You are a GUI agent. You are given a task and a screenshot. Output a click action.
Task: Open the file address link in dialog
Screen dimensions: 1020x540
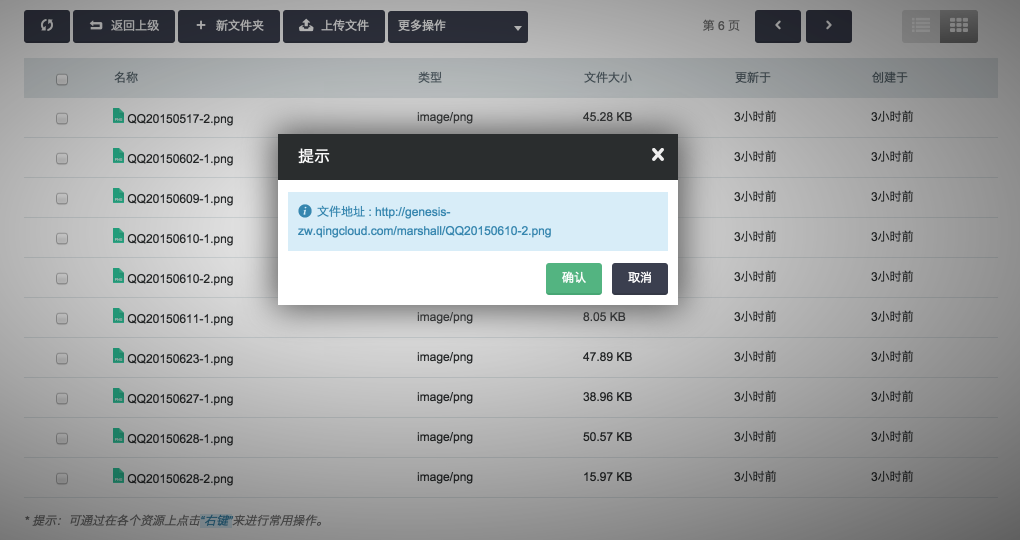tap(424, 231)
